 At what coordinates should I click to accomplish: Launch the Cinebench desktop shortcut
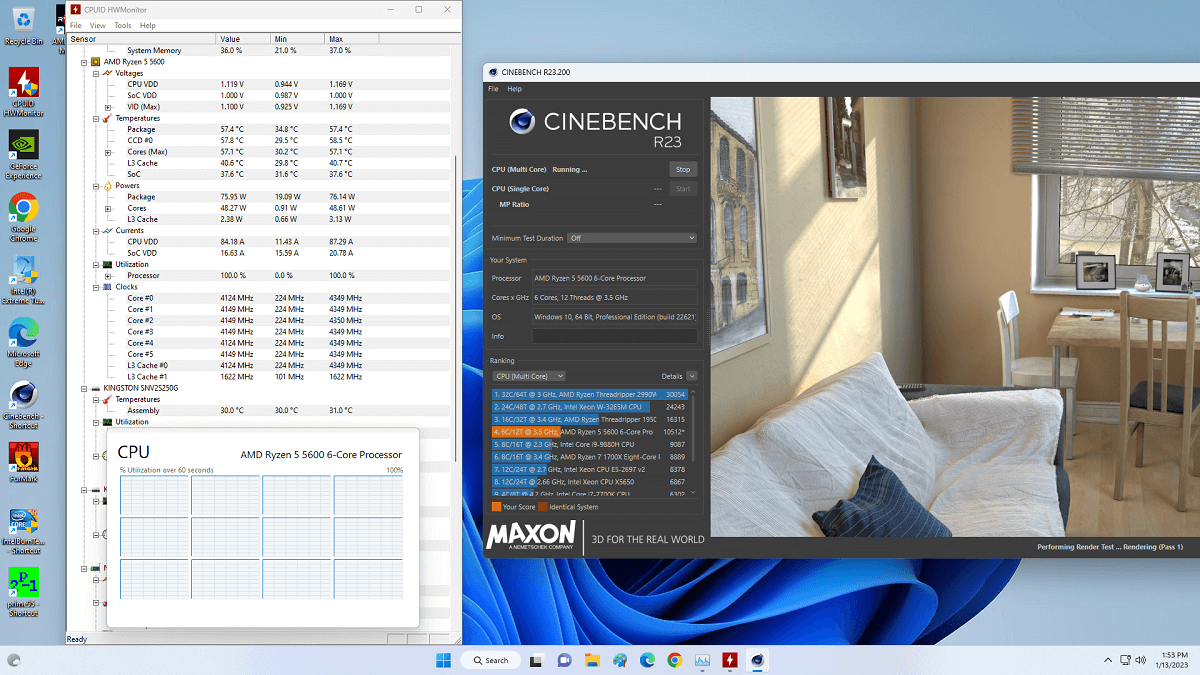[23, 405]
